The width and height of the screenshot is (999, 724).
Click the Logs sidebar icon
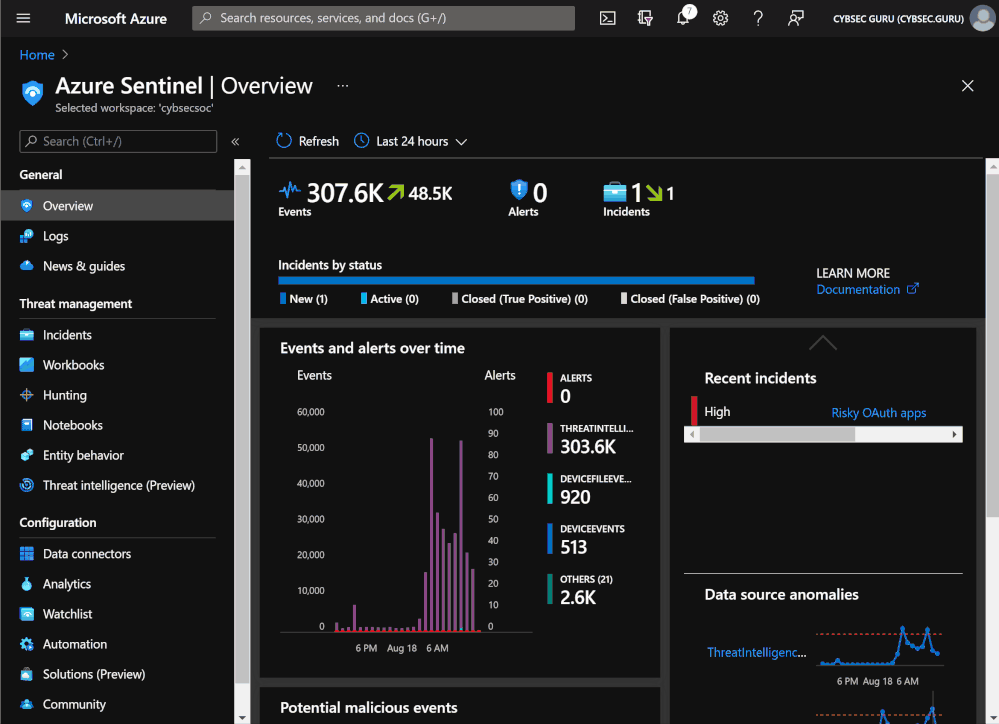[x=27, y=236]
